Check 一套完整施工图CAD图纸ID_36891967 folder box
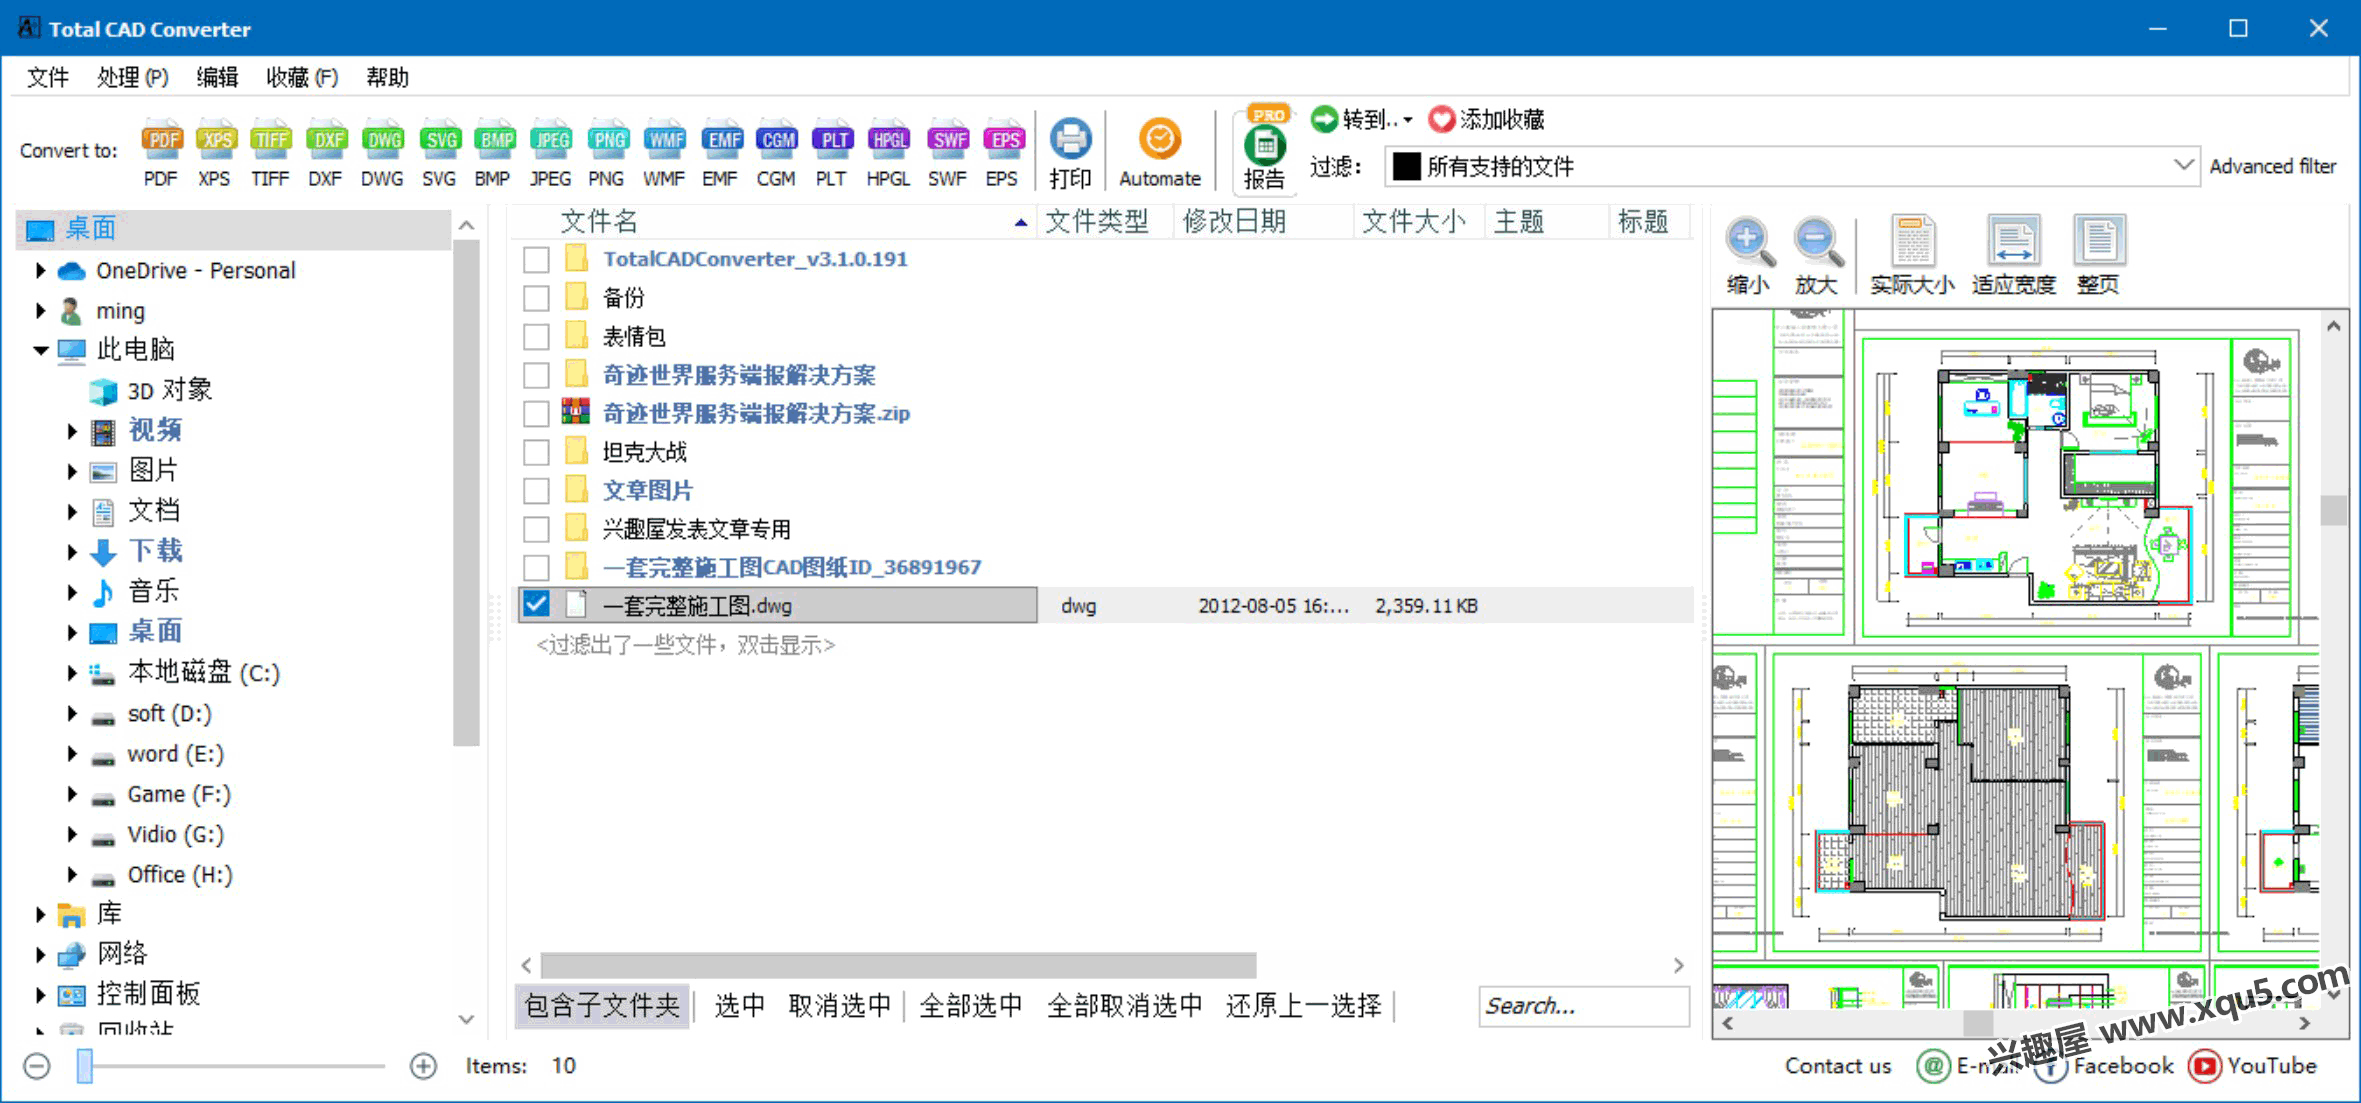The height and width of the screenshot is (1103, 2361). pos(536,567)
